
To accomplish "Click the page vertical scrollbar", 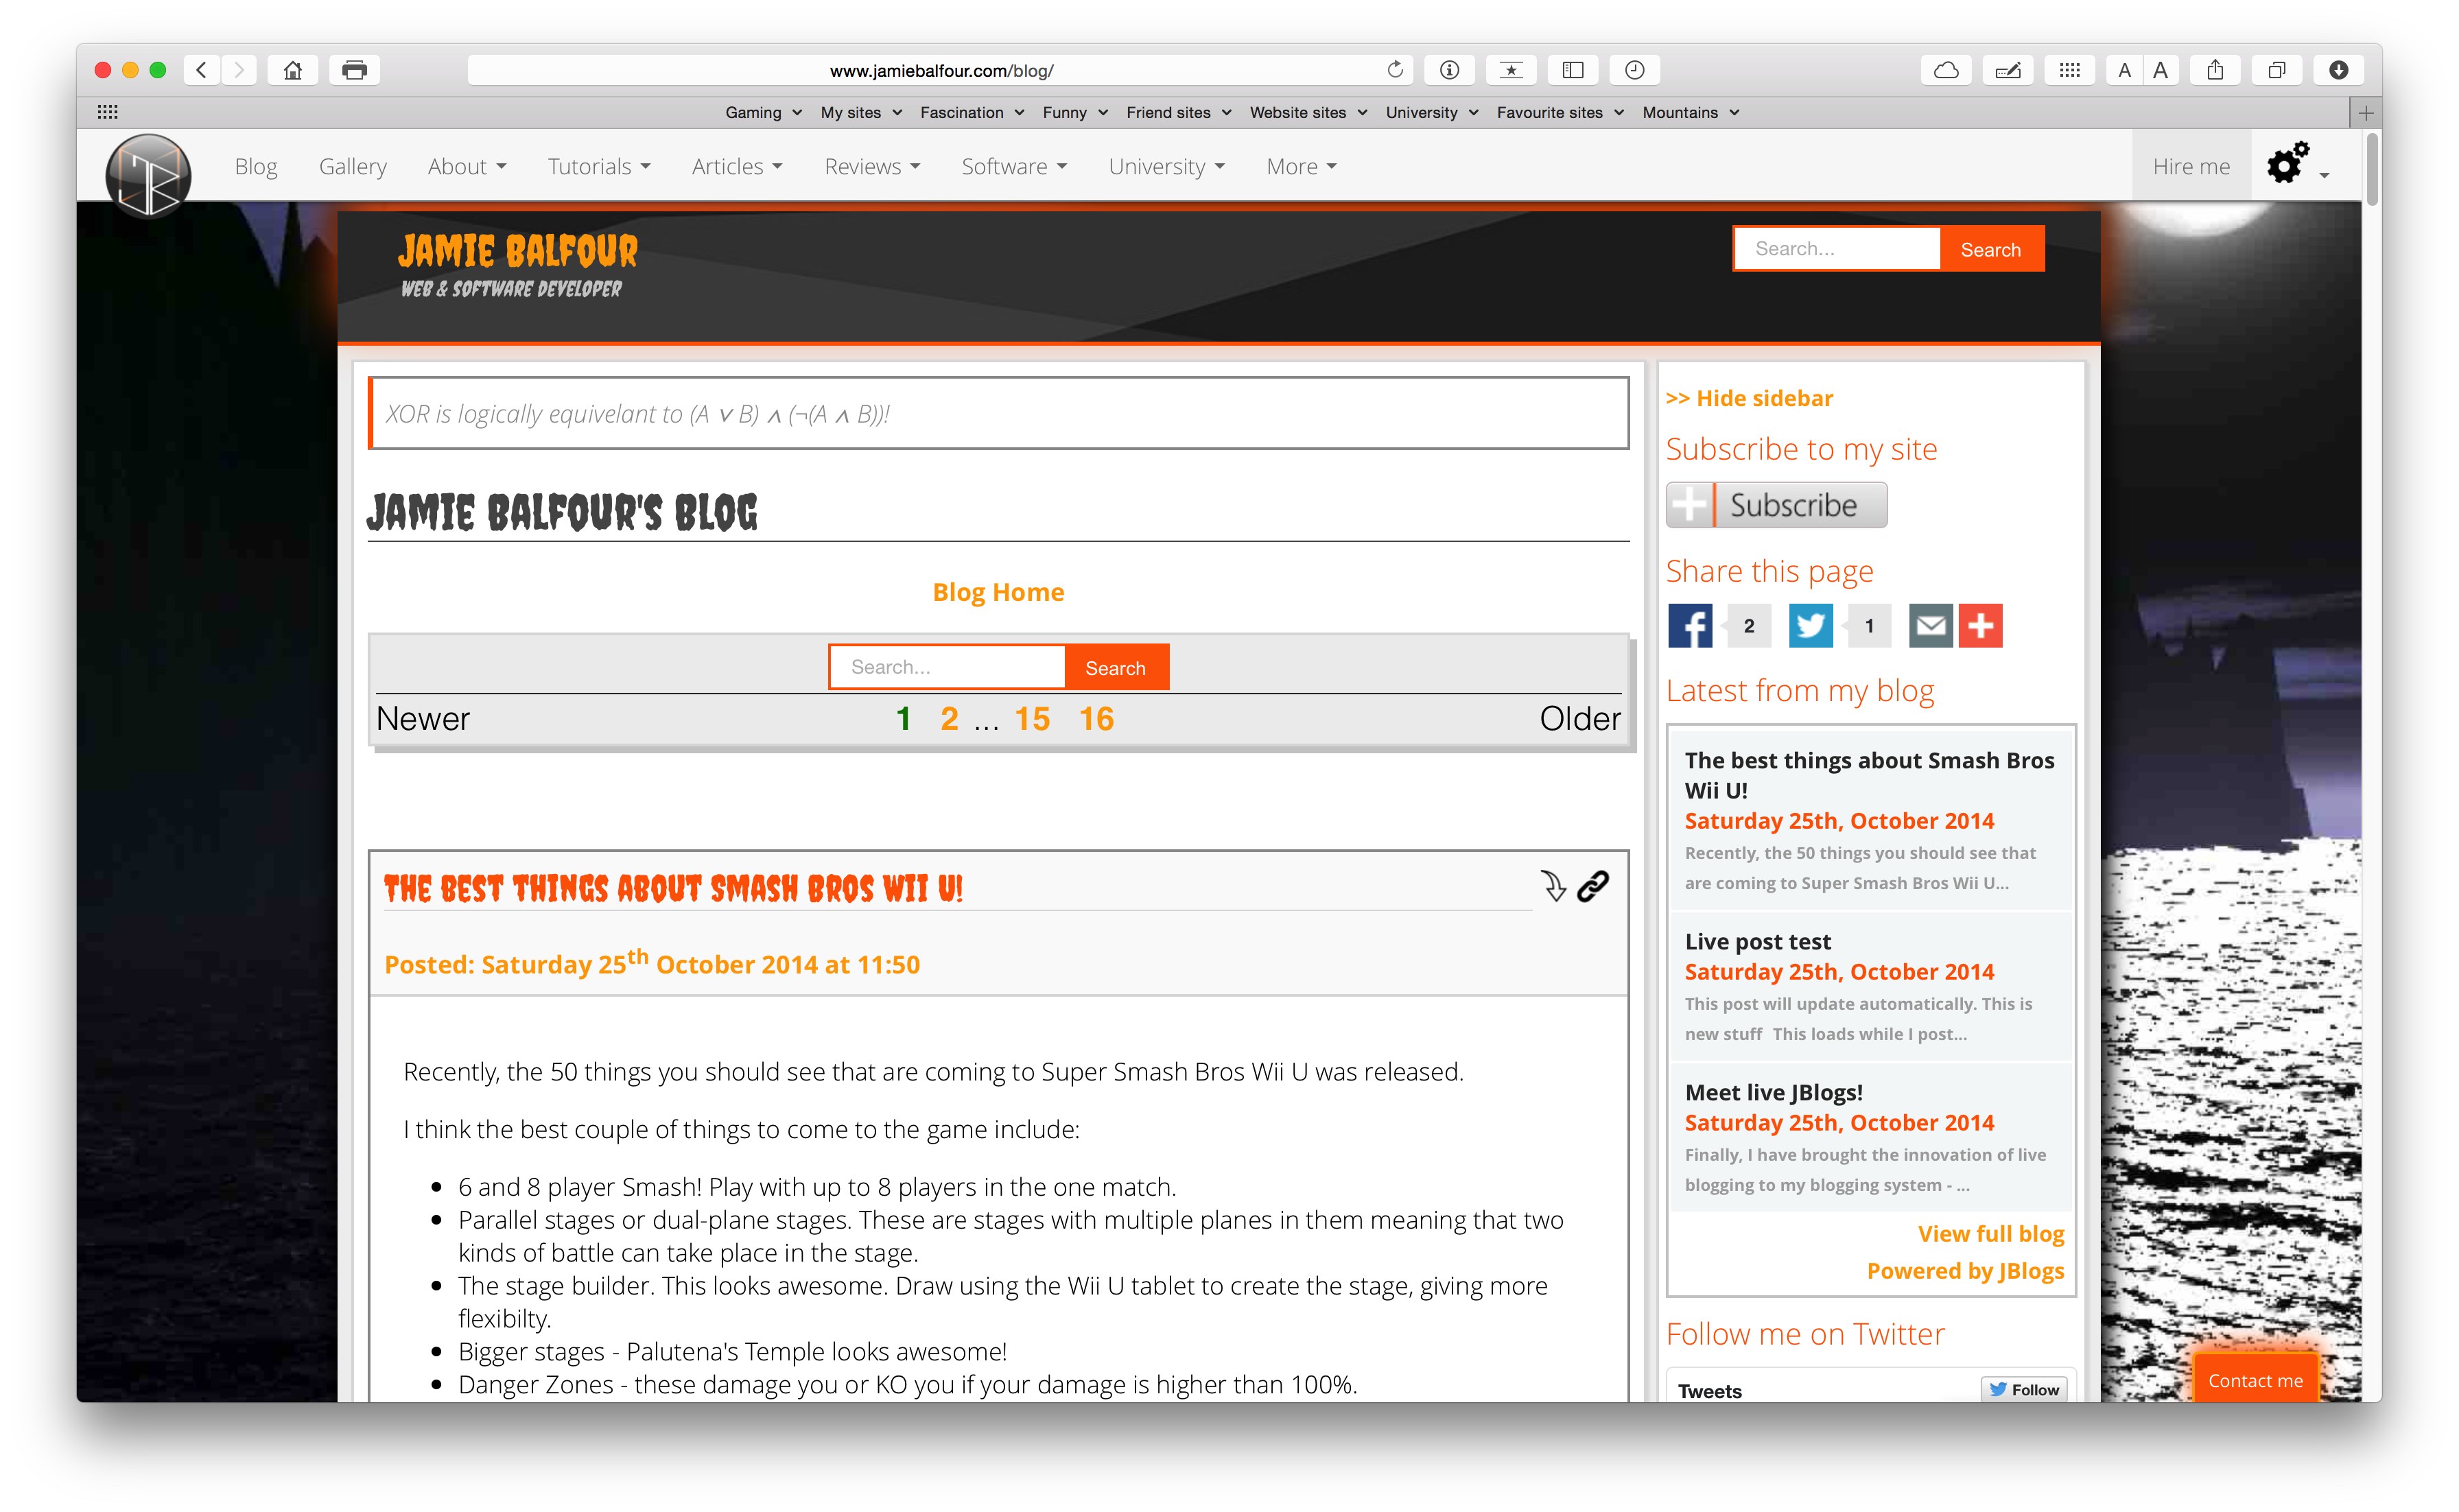I will (x=2373, y=170).
